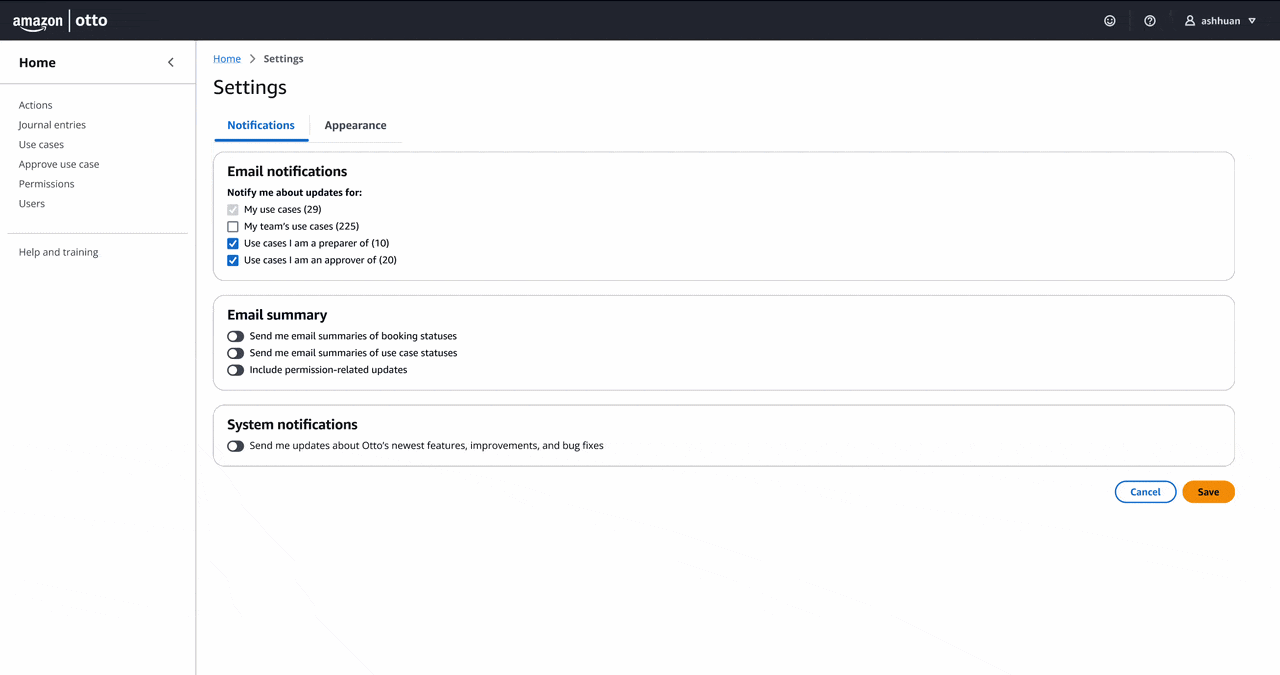
Task: Switch to the Appearance tab
Action: [x=355, y=125]
